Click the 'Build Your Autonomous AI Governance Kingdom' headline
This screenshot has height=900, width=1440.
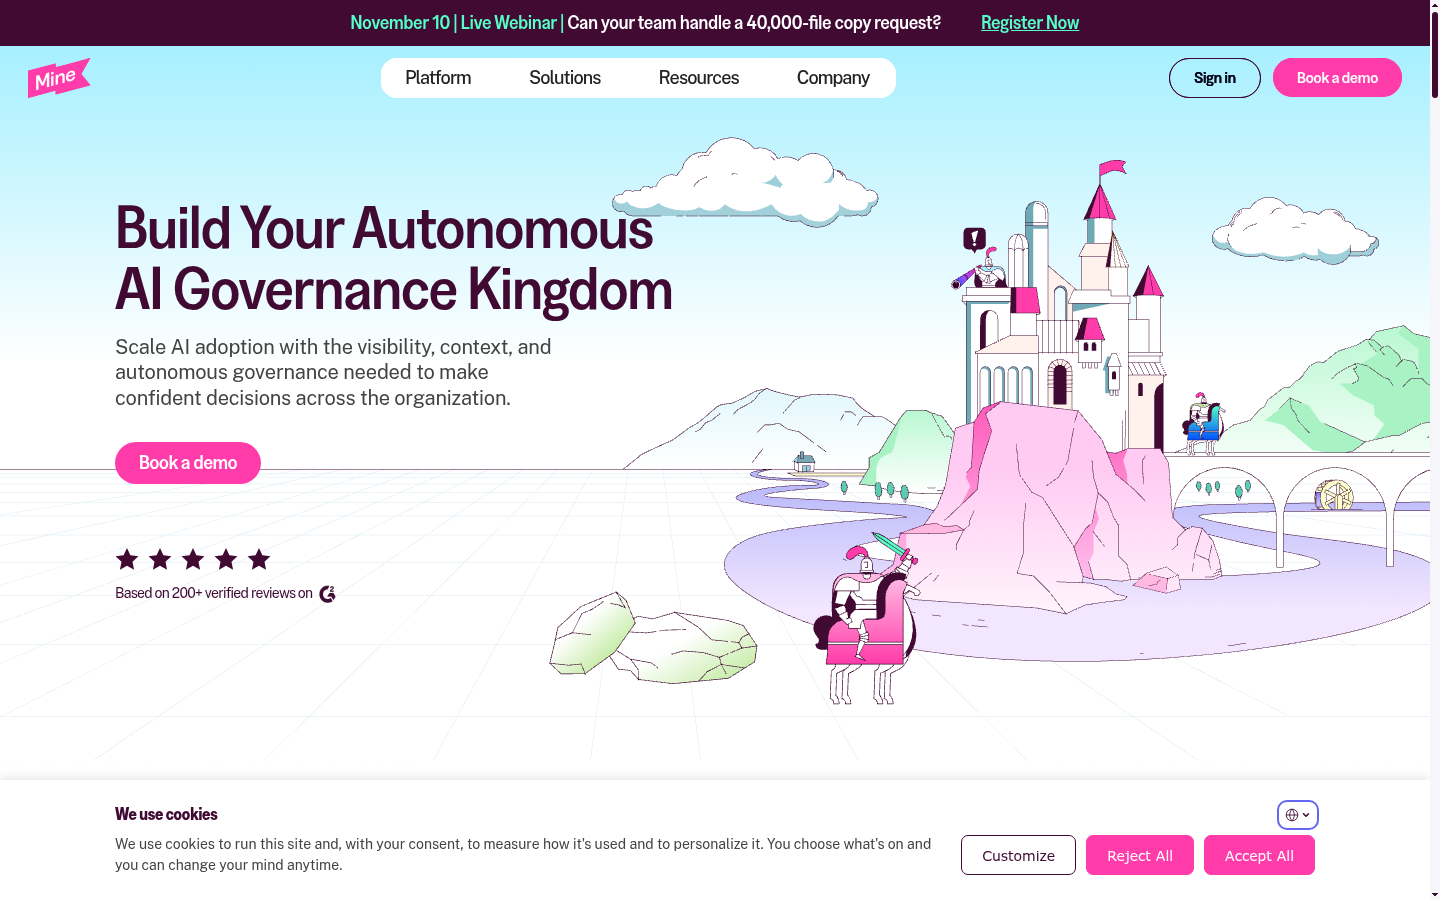tap(393, 259)
